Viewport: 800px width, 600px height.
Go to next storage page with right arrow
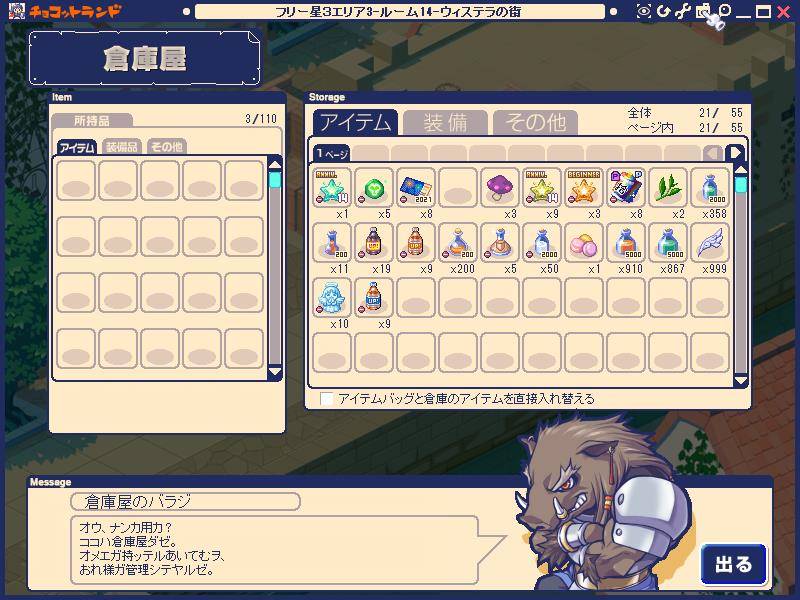[x=735, y=153]
